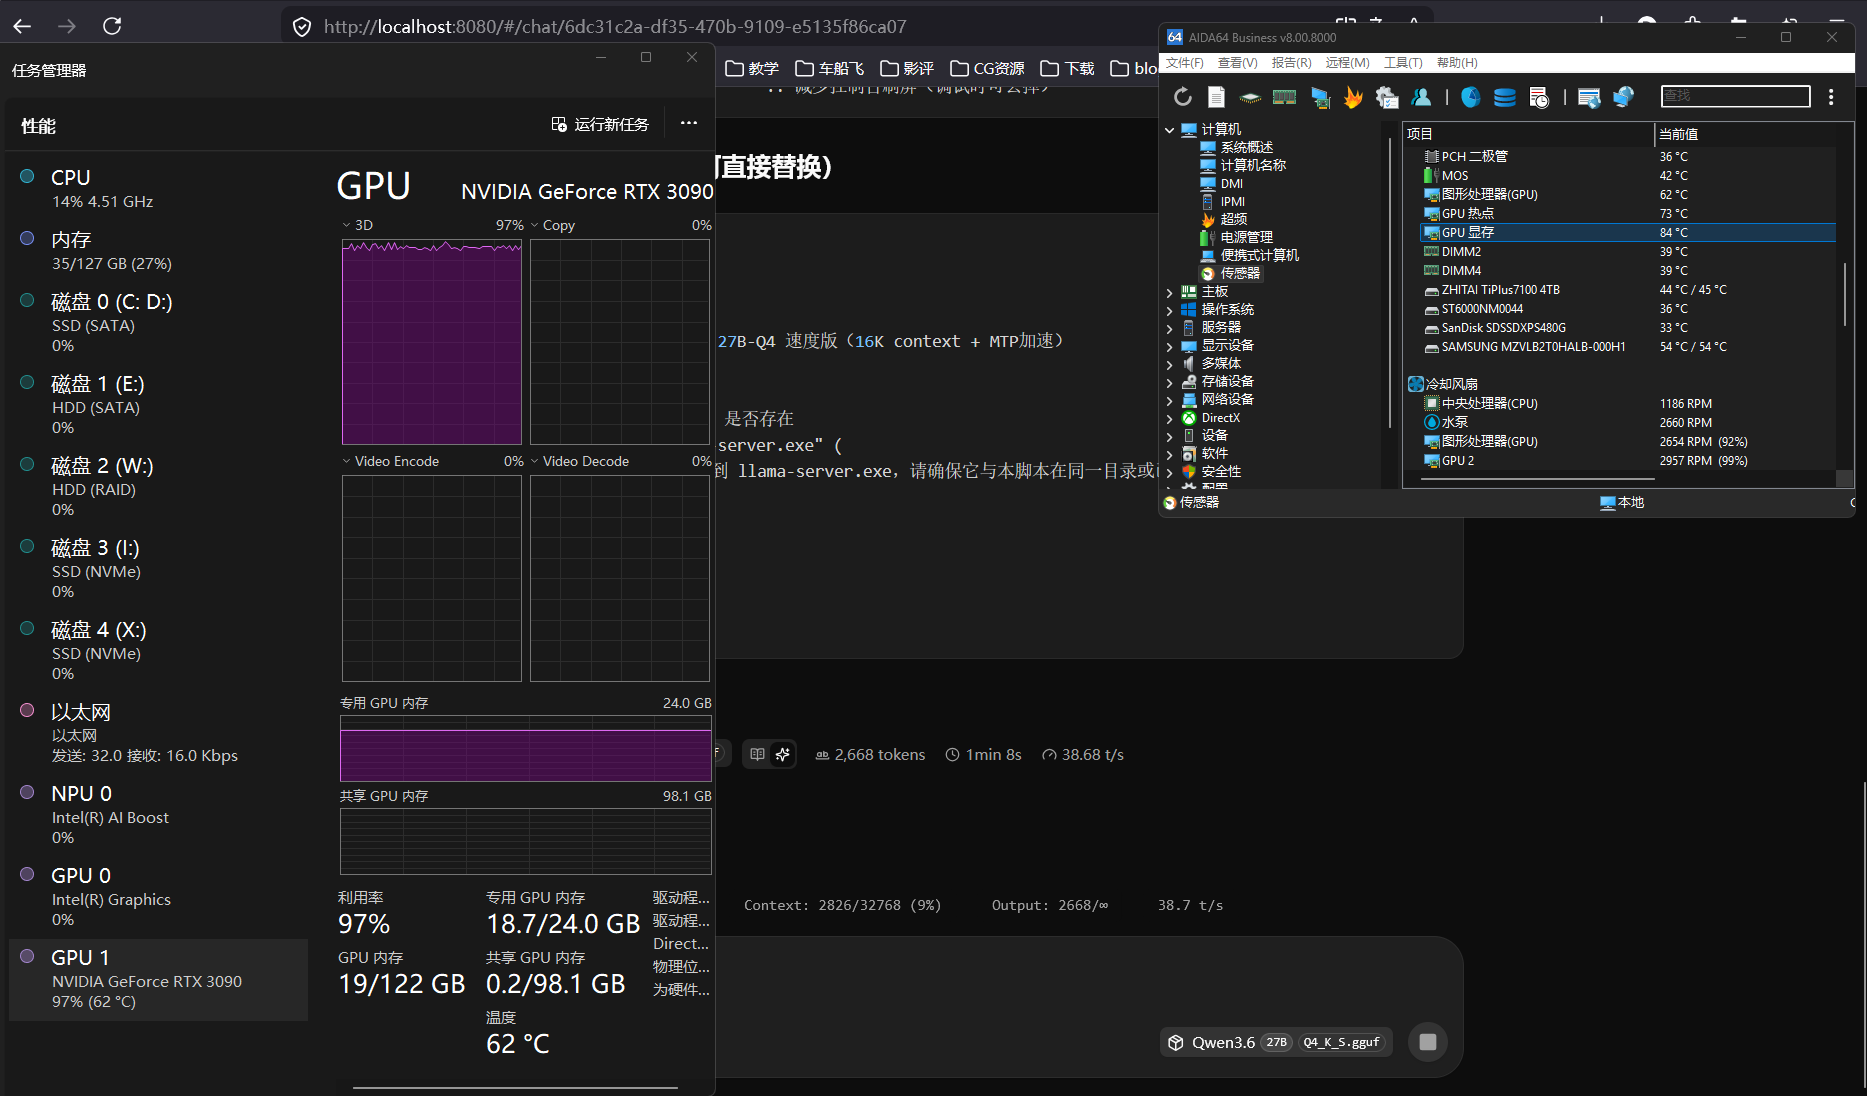The width and height of the screenshot is (1867, 1096).
Task: Select GPU 0 Intel Graphics in sidebar
Action: pyautogui.click(x=158, y=897)
